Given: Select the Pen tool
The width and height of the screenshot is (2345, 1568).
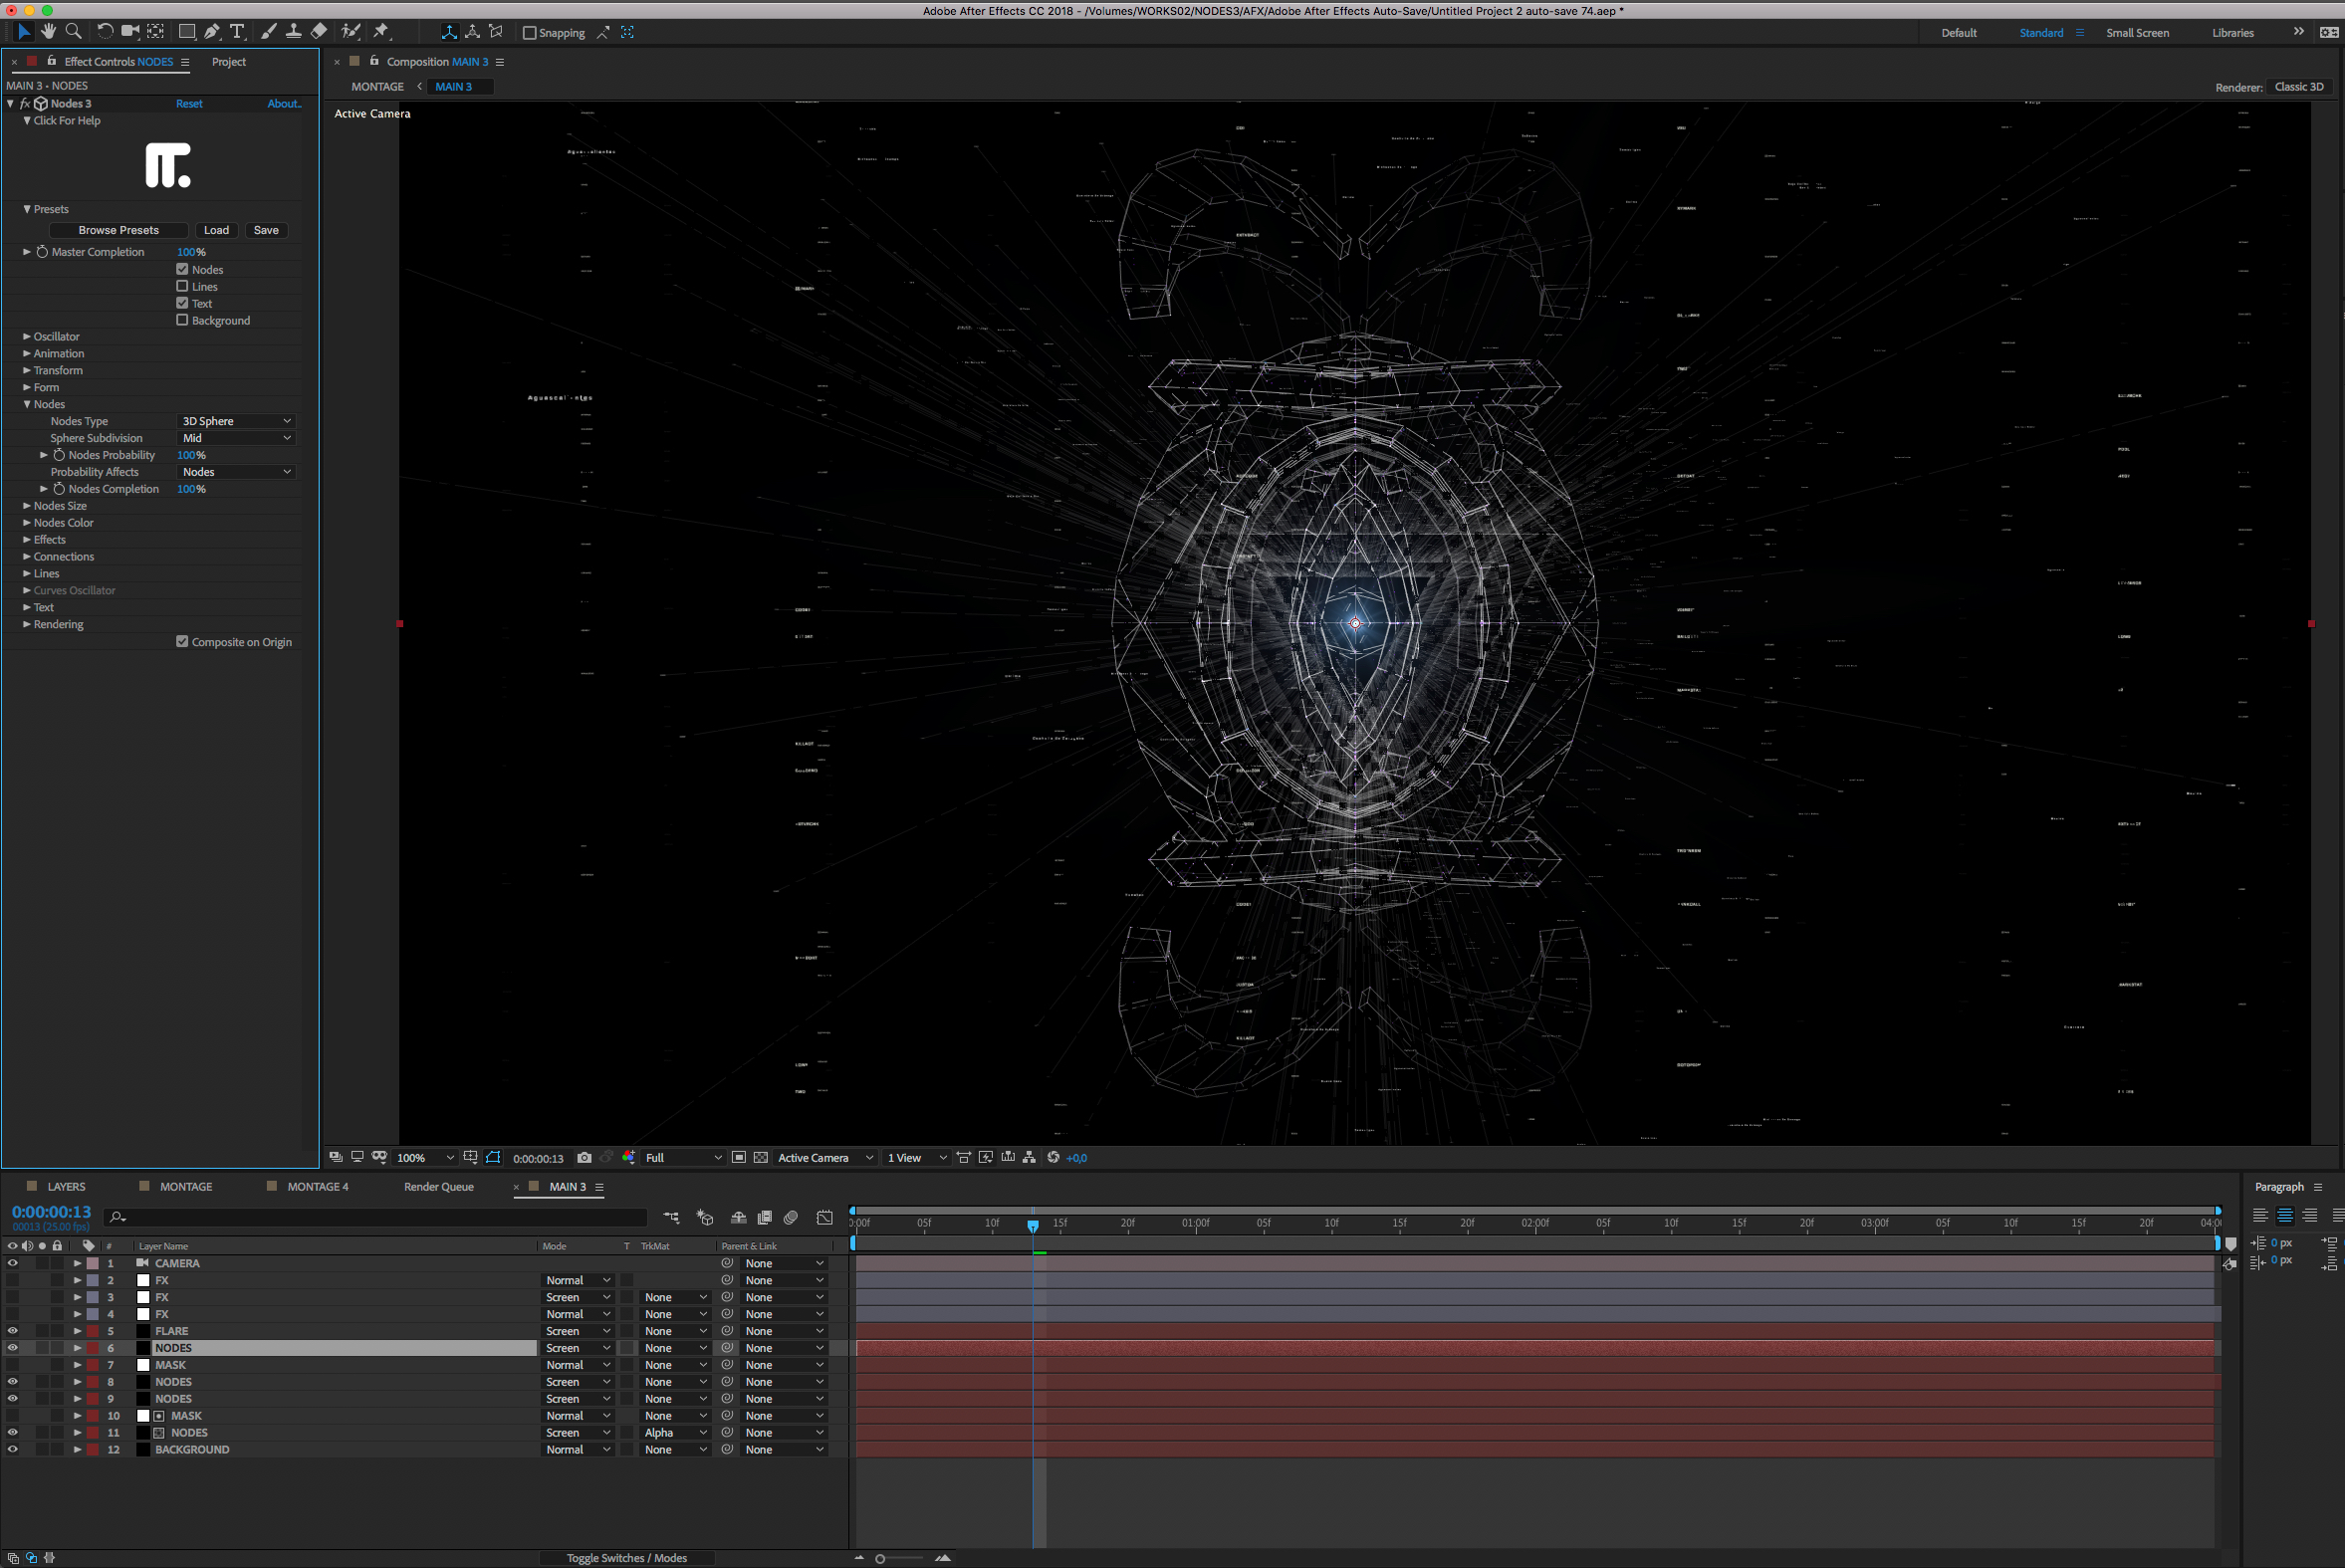Looking at the screenshot, I should [212, 32].
